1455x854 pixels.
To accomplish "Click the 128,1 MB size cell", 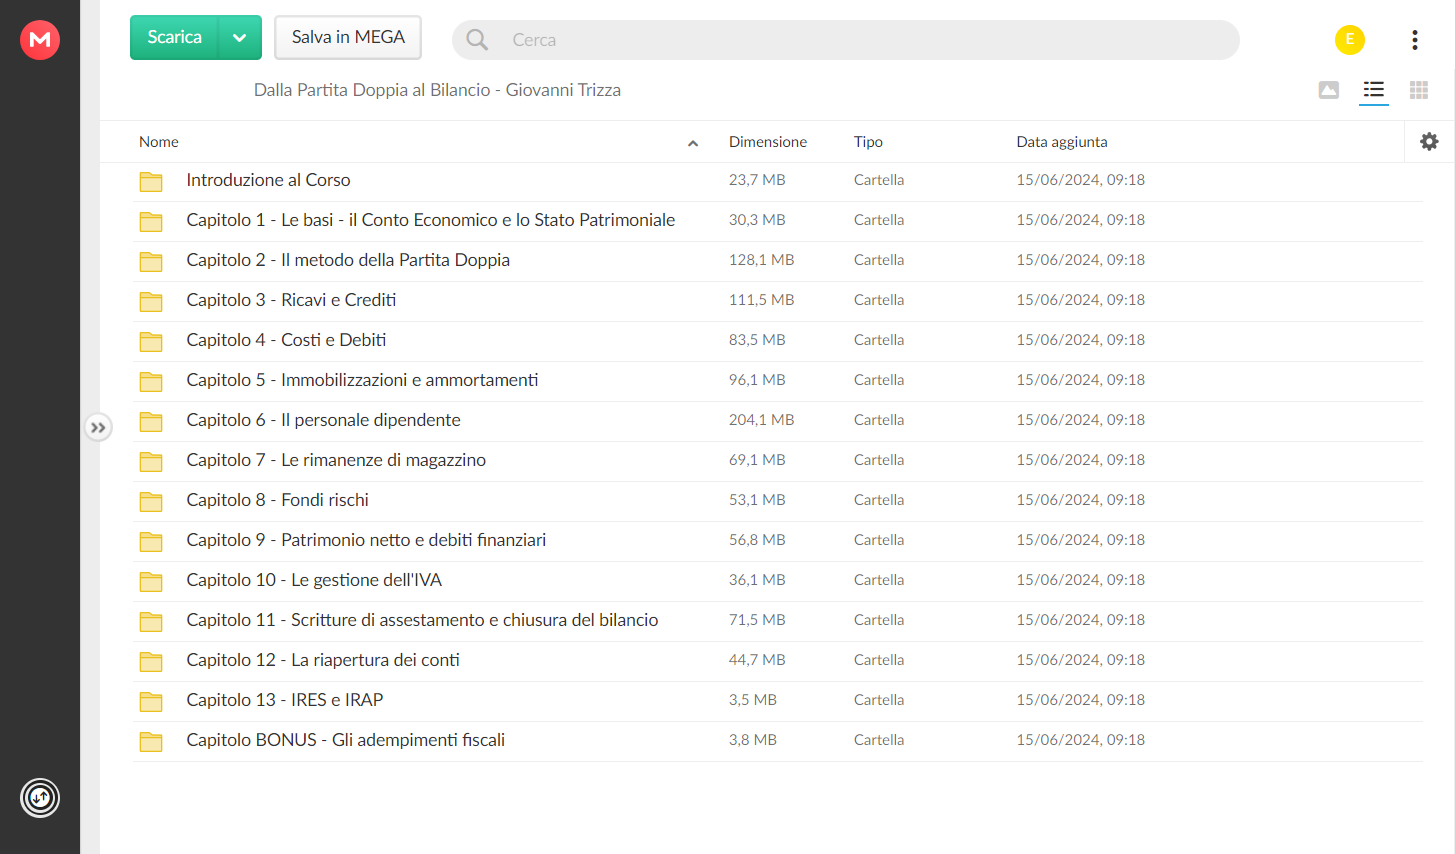I will (x=761, y=260).
